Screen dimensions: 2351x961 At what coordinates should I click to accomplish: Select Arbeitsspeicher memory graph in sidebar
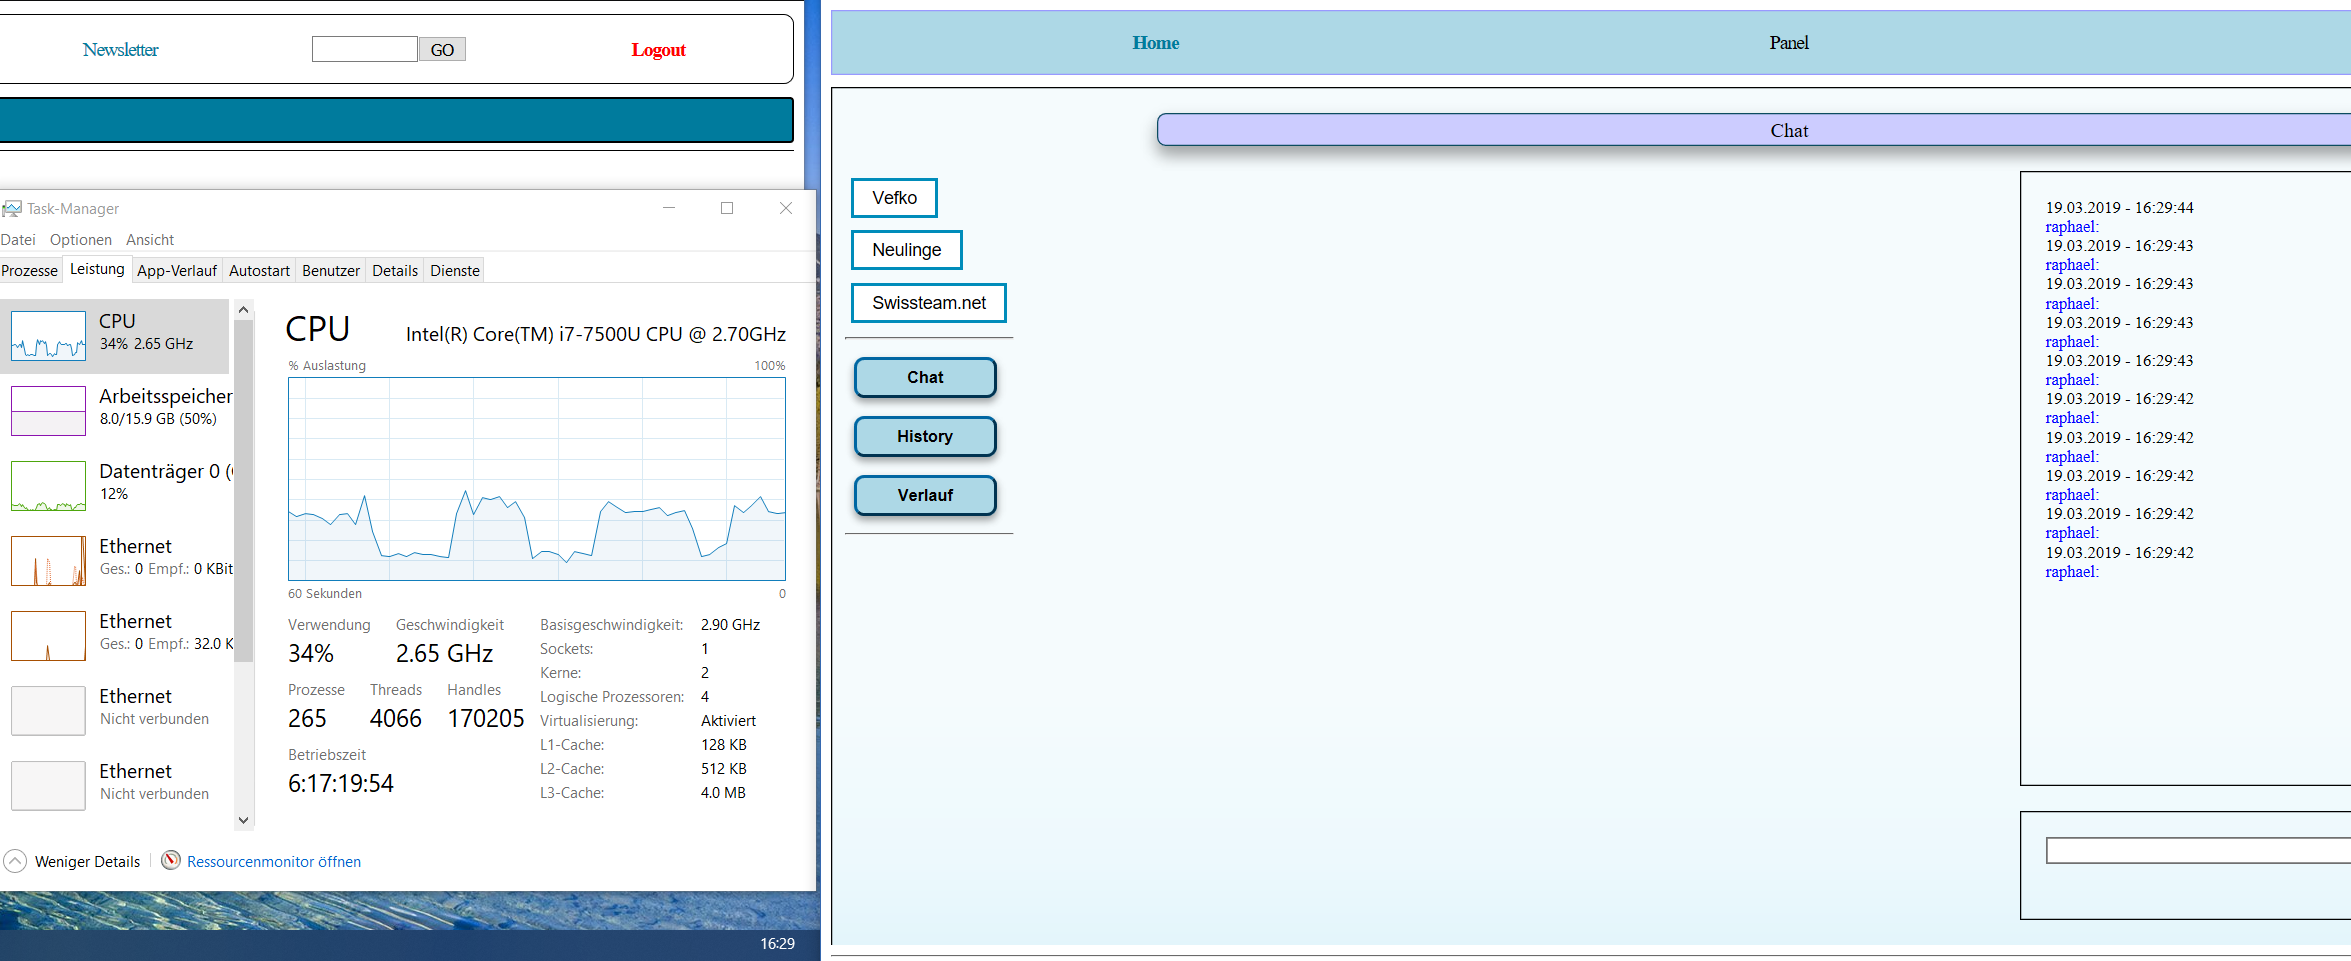[x=48, y=410]
